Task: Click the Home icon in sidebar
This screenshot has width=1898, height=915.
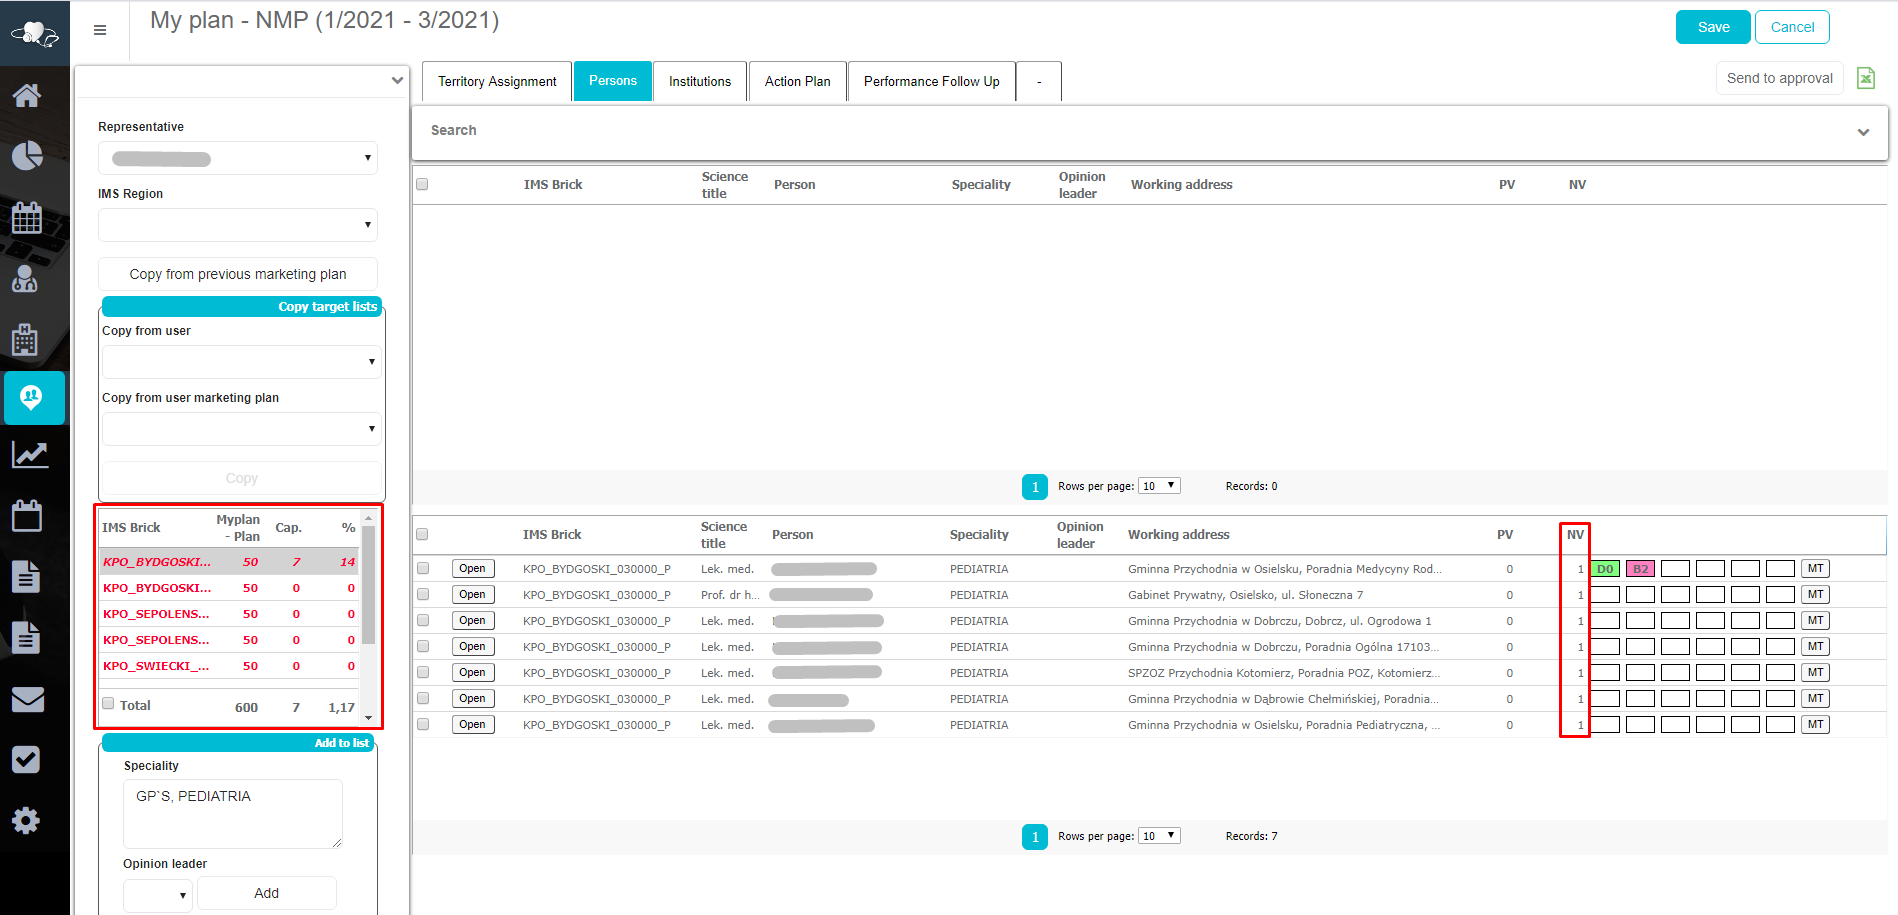Action: [x=27, y=96]
